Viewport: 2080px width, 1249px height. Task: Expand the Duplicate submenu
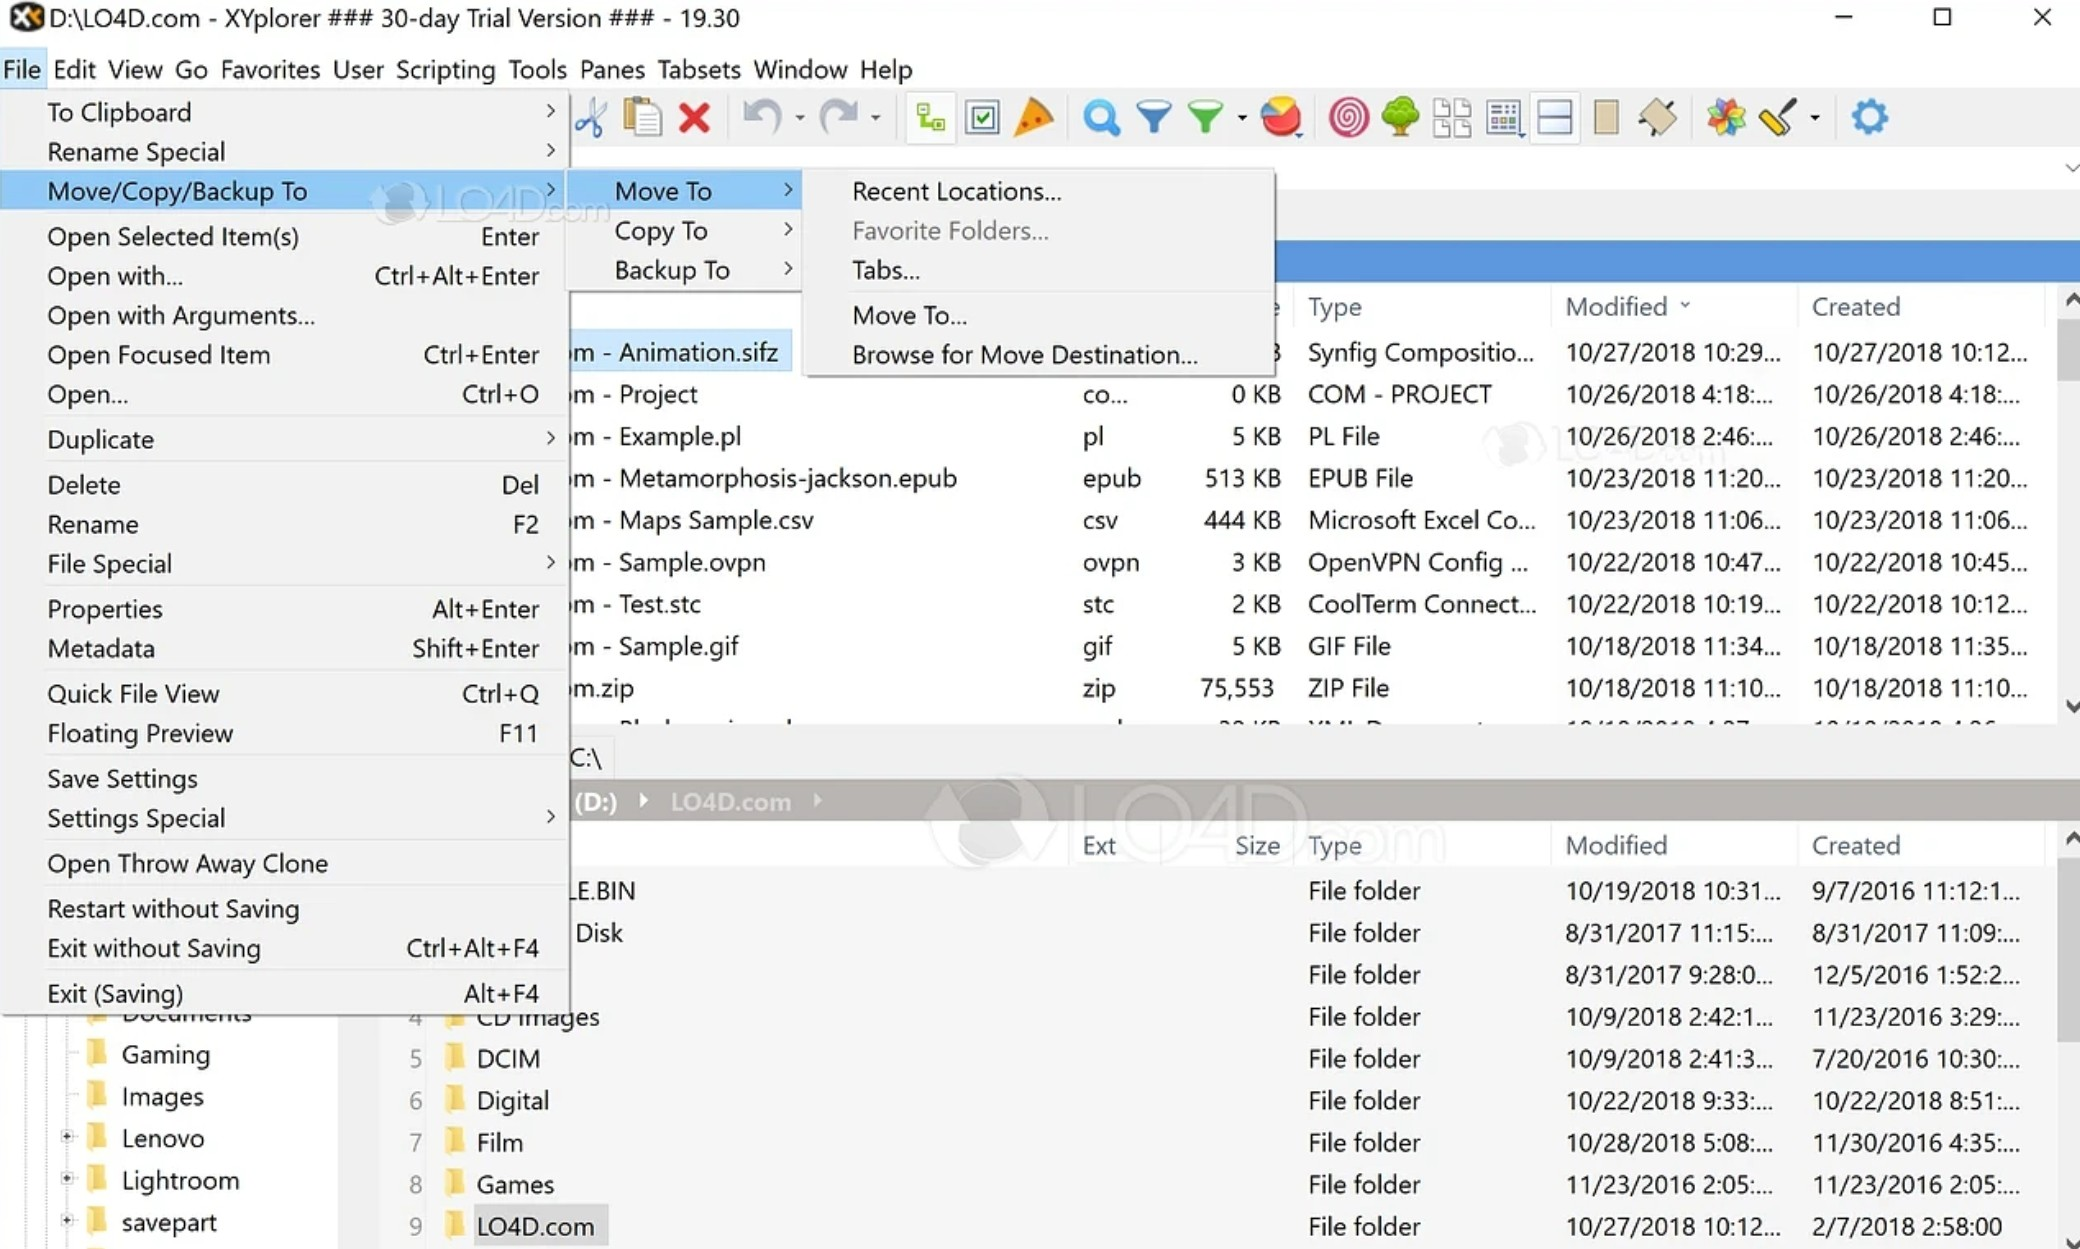tap(285, 439)
